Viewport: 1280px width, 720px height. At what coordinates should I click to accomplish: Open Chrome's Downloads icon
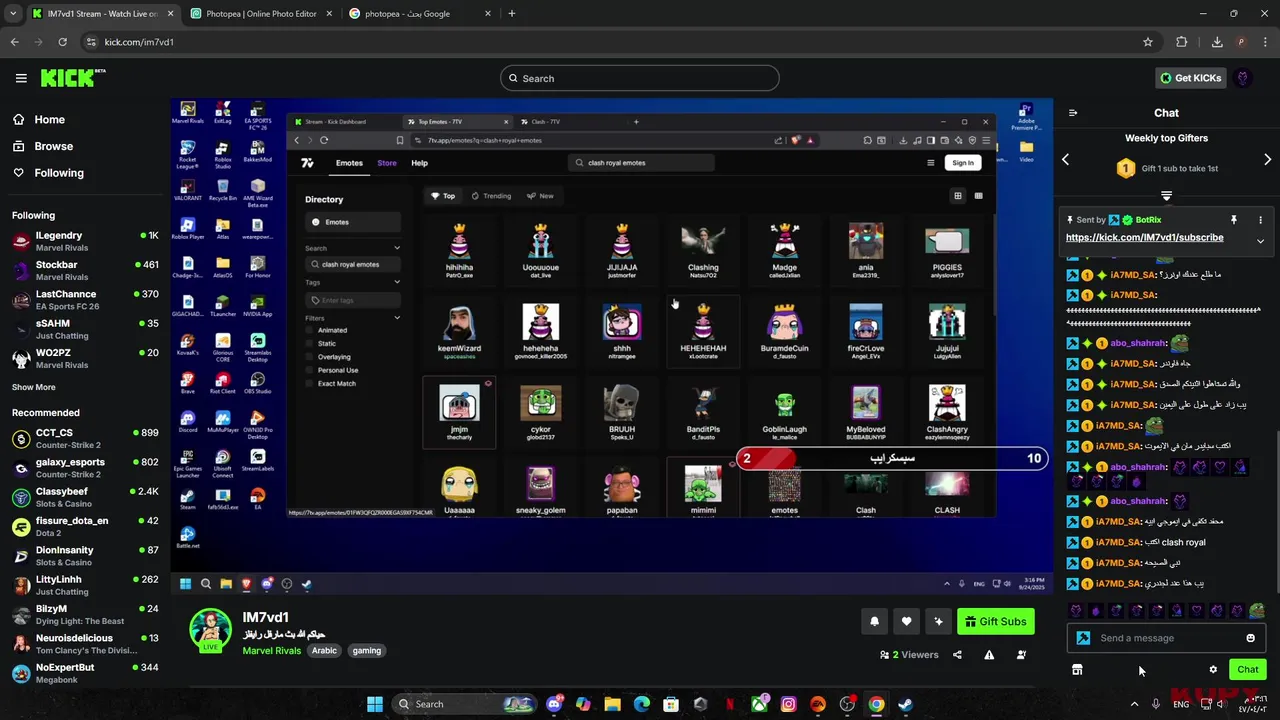(1217, 42)
